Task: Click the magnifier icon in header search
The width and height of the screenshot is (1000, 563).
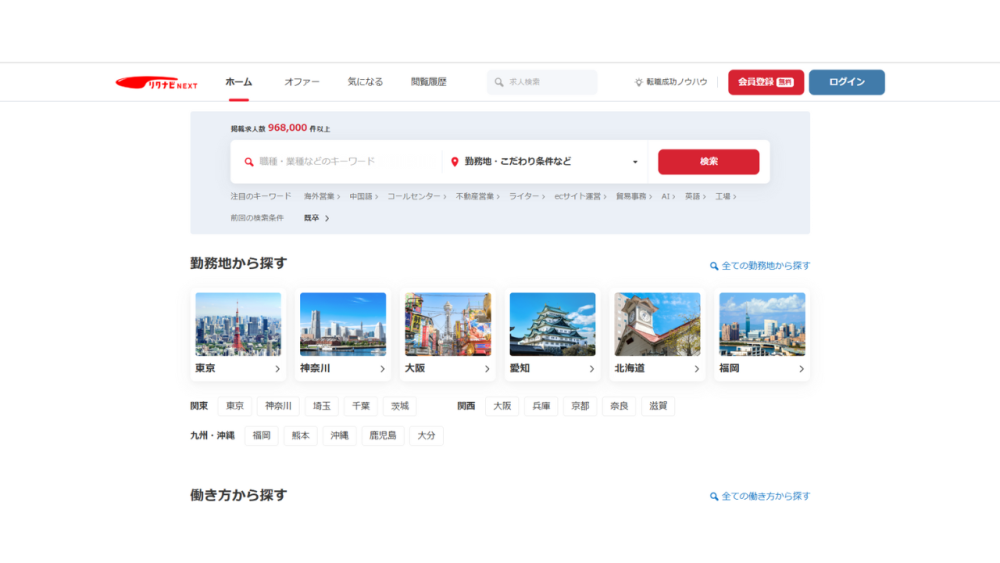Action: [x=499, y=82]
